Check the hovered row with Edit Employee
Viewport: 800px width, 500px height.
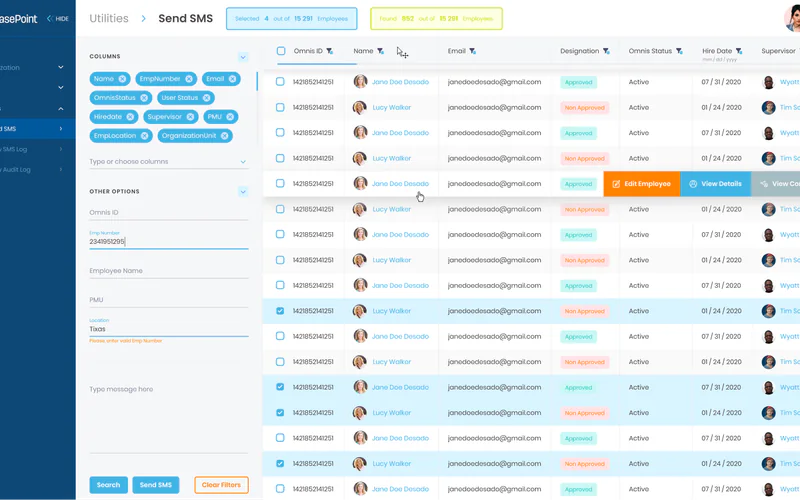[x=280, y=183]
